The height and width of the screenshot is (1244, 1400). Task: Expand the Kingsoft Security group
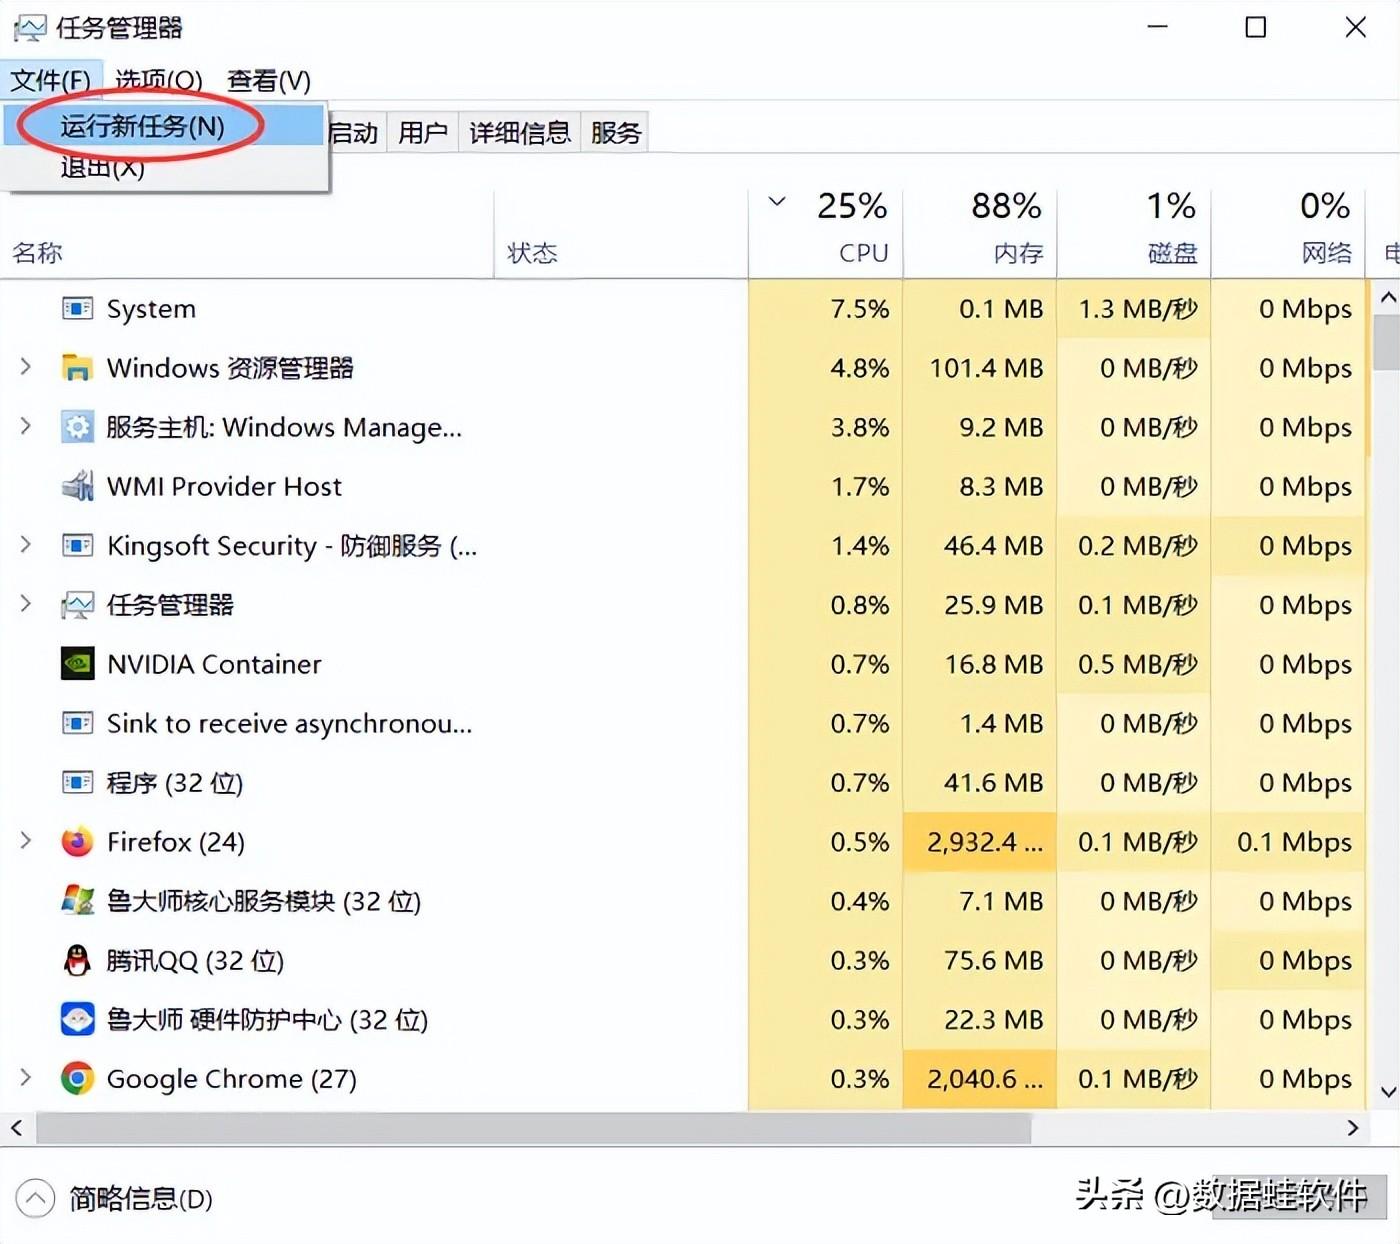26,545
